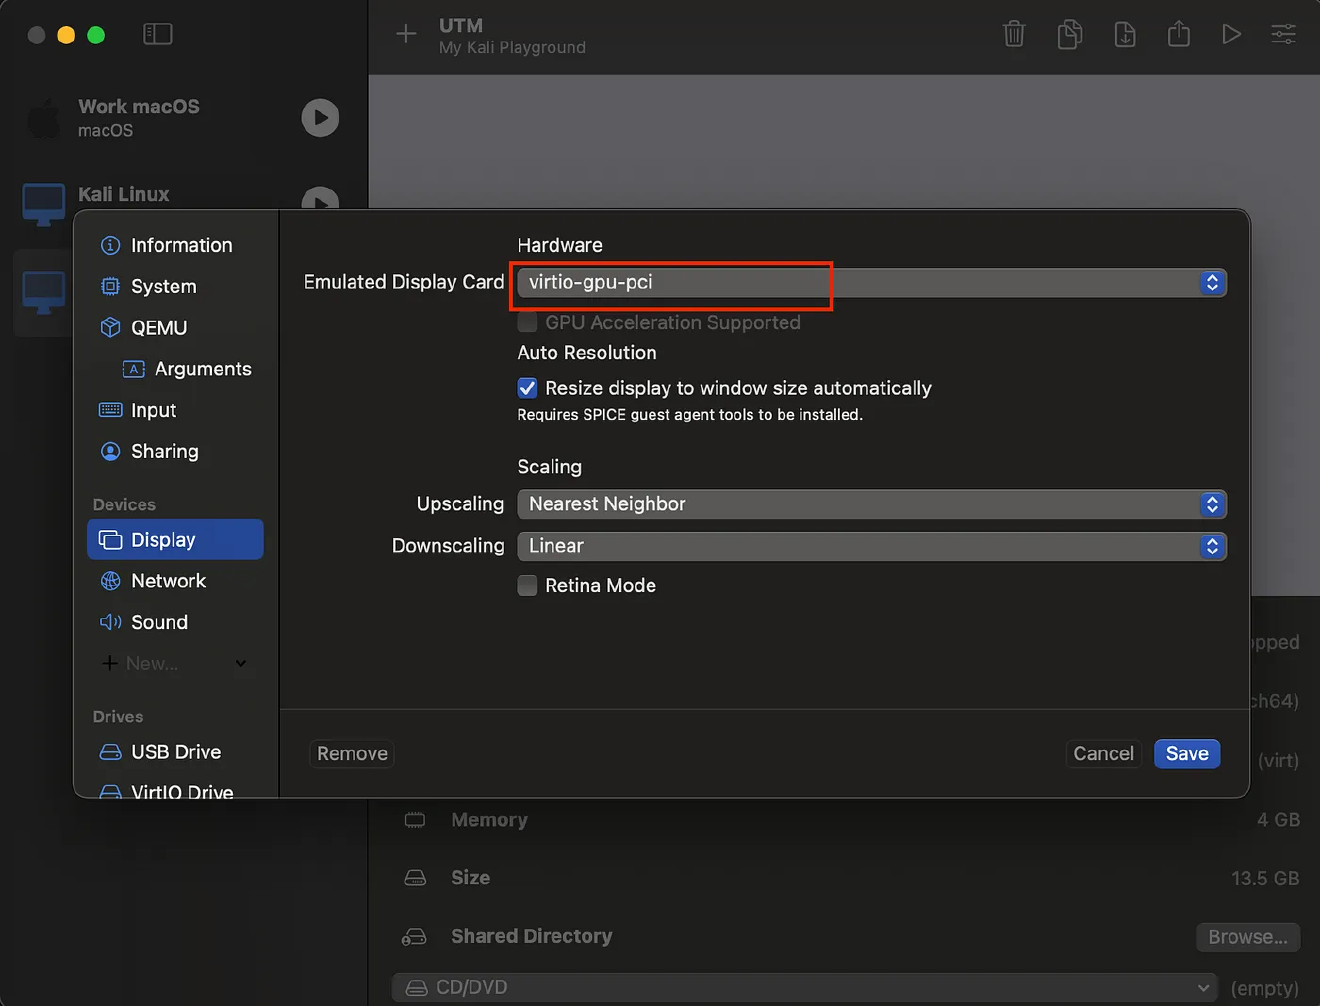The image size is (1320, 1006).
Task: Start the Work macOS virtual machine
Action: (320, 118)
